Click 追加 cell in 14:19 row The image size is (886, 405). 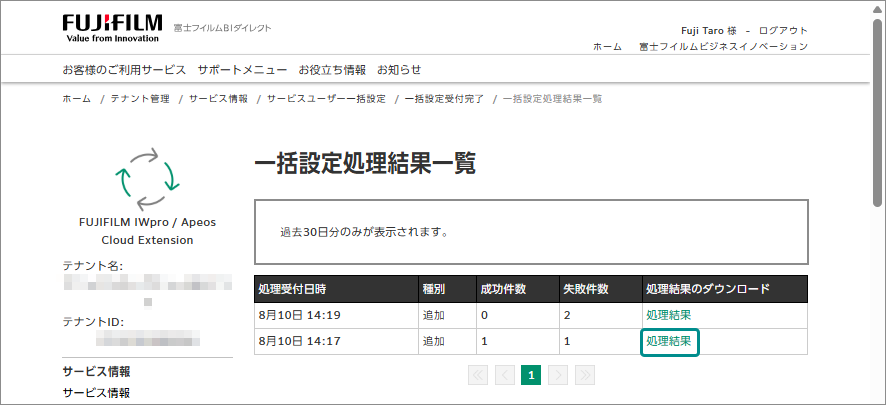click(447, 315)
